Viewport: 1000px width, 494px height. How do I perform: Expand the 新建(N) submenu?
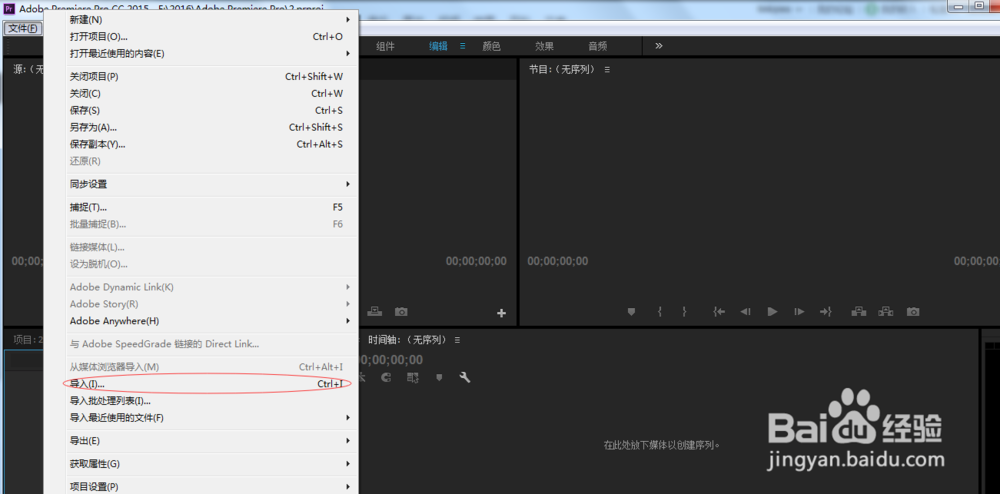click(202, 20)
